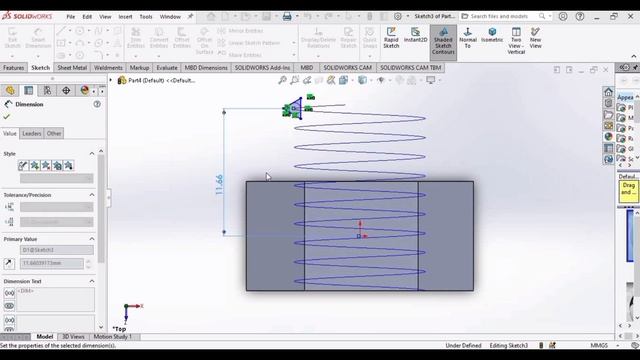Switch to the Evaluate tab
The width and height of the screenshot is (640, 360).
(167, 68)
